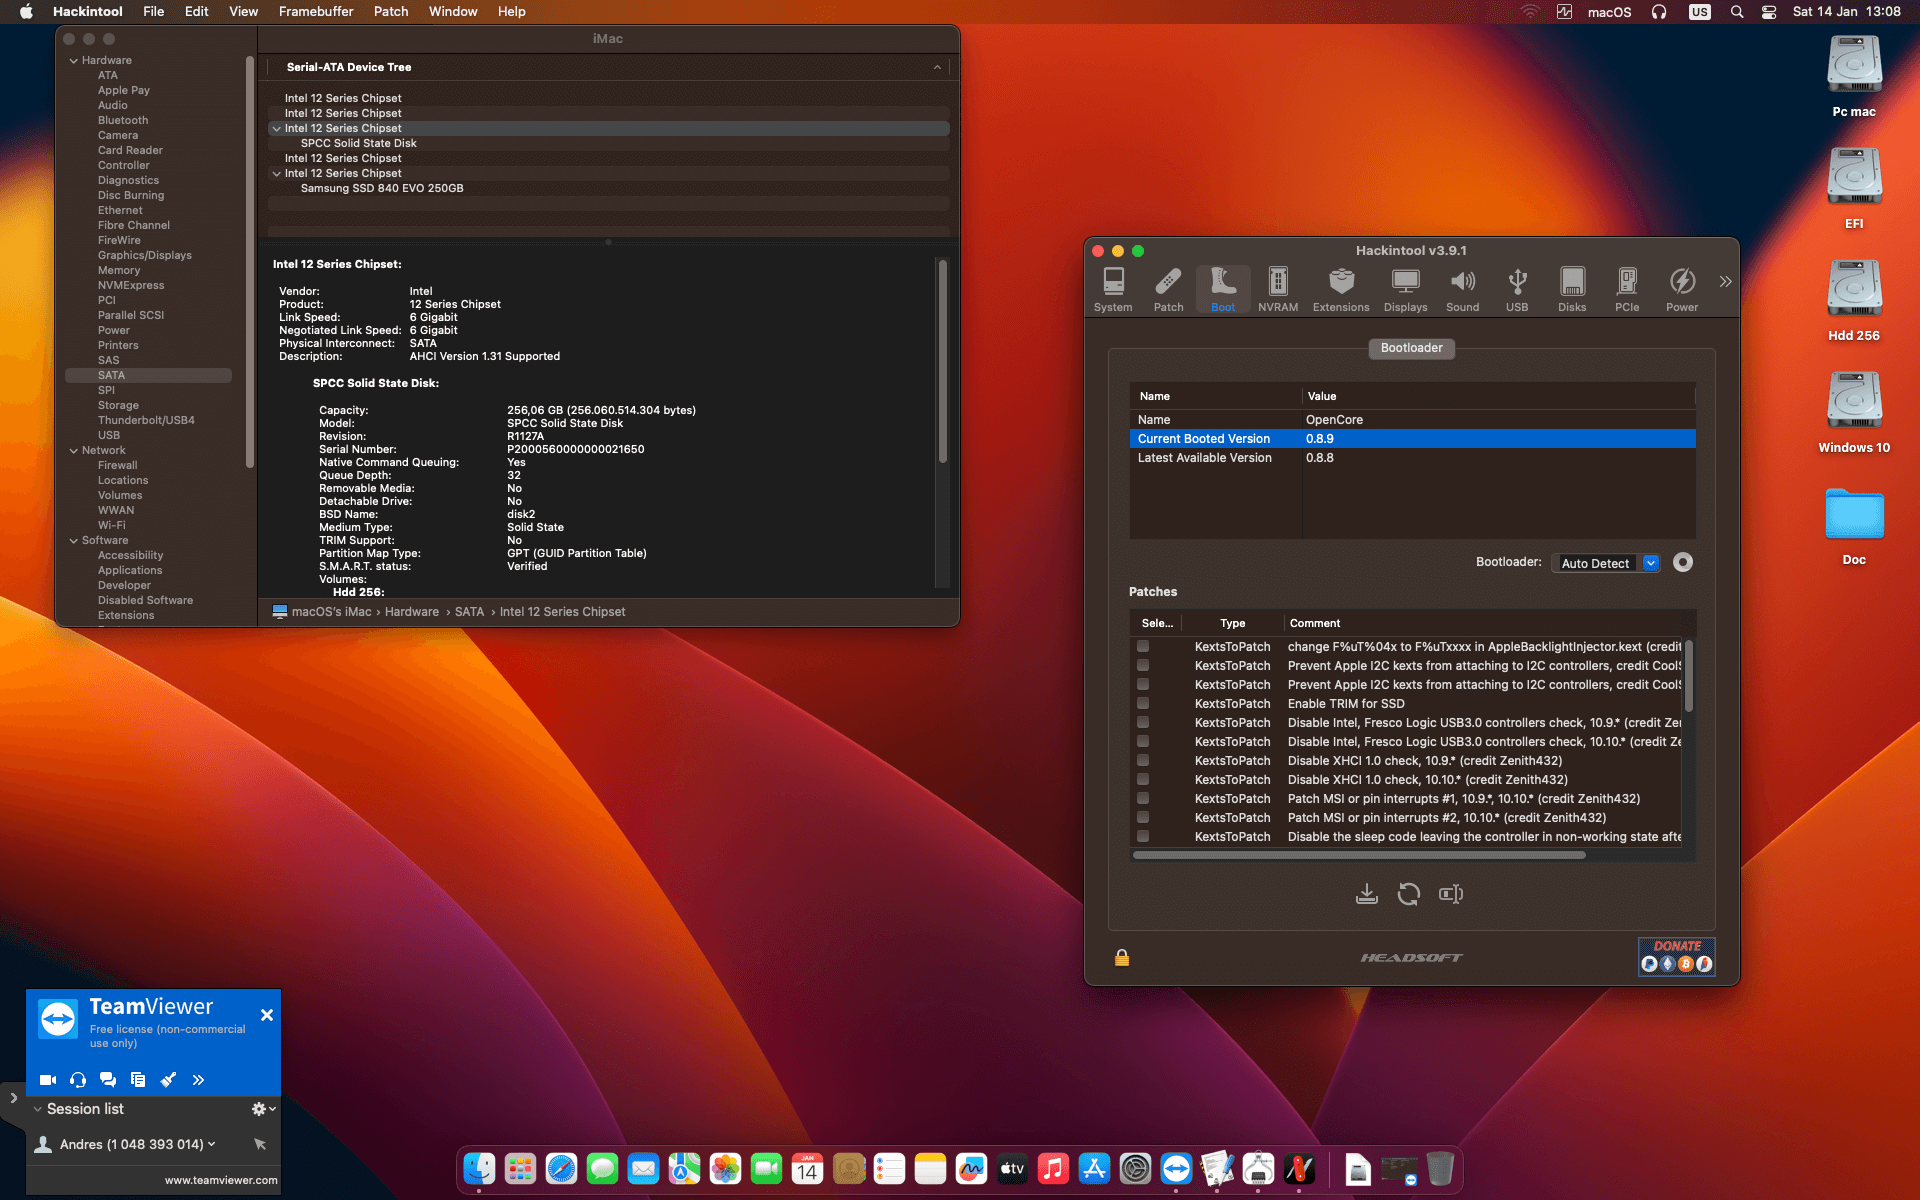Click the lock icon in Hackintool window
1920x1200 pixels.
point(1122,958)
